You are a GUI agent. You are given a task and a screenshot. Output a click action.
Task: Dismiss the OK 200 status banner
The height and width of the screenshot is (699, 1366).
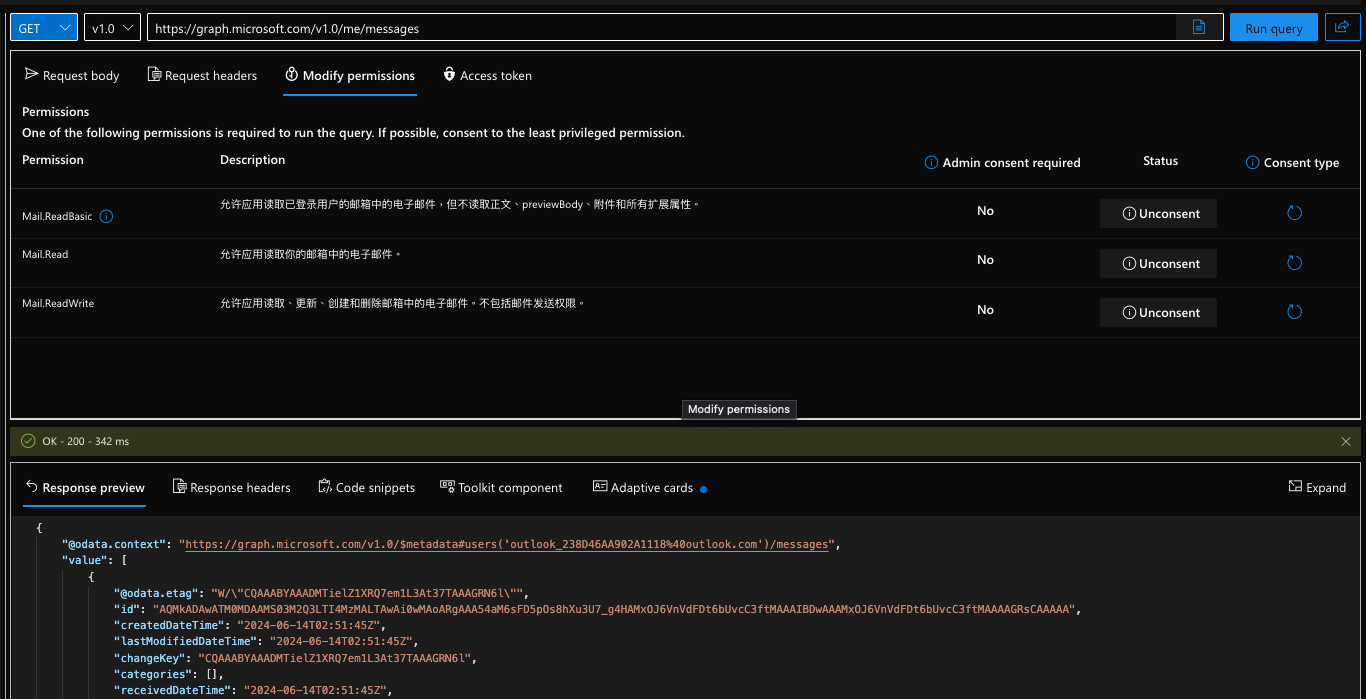(1345, 440)
